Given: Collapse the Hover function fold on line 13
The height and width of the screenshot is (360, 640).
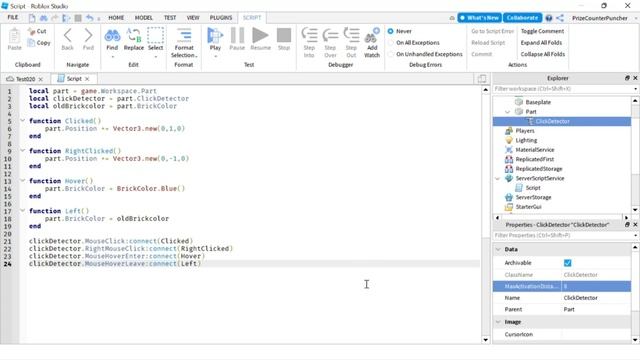Looking at the screenshot, I should [x=23, y=180].
